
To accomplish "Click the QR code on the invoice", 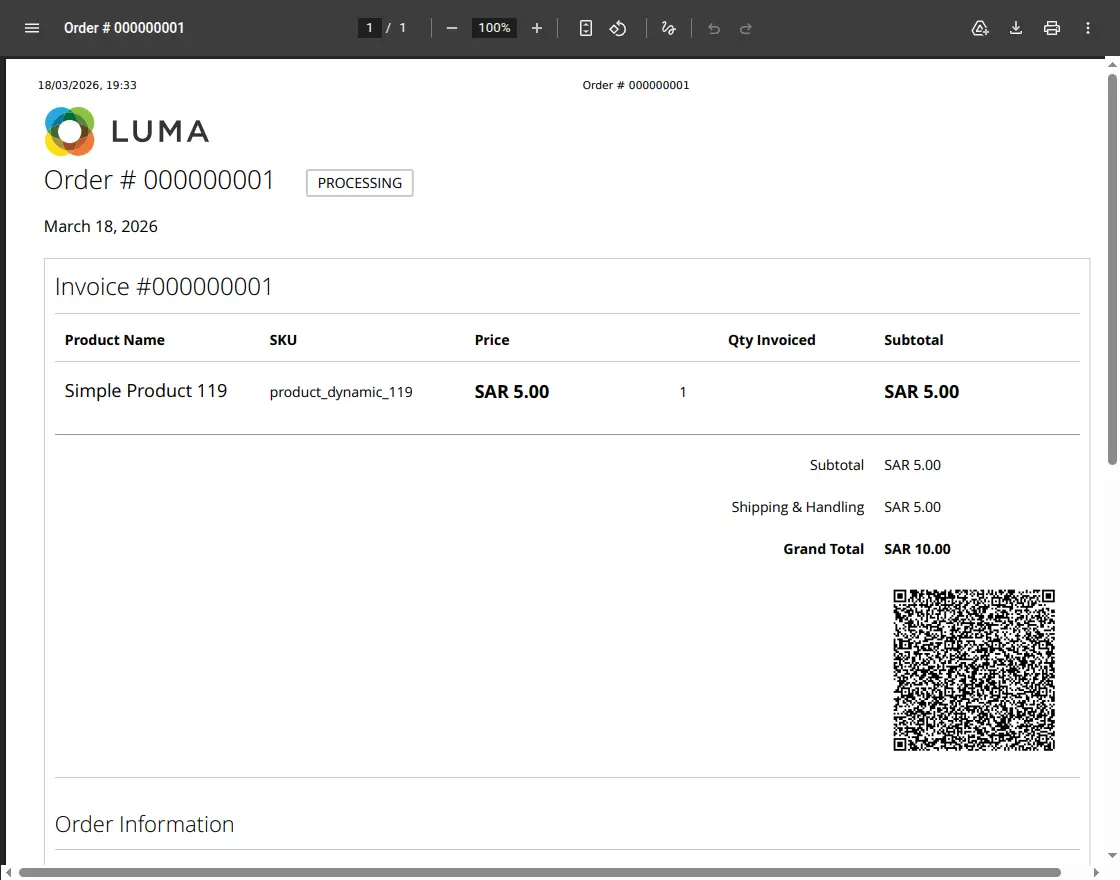I will tap(973, 669).
